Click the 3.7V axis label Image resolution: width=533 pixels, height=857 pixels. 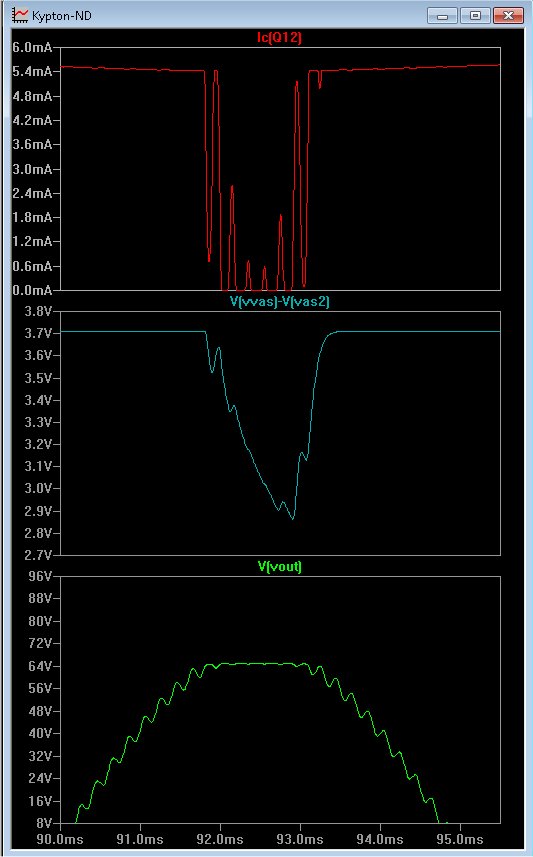coord(38,333)
